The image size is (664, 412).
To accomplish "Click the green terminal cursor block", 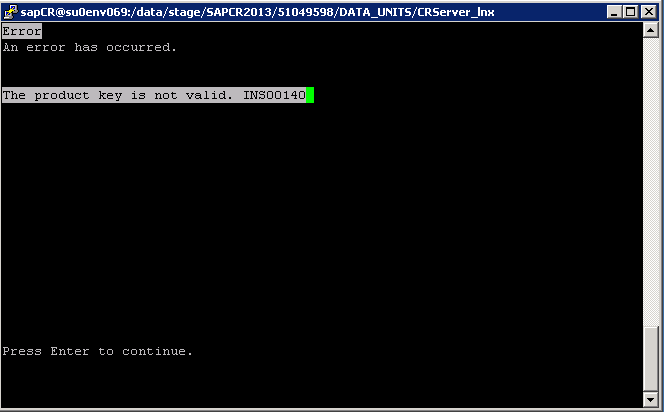I will [310, 95].
